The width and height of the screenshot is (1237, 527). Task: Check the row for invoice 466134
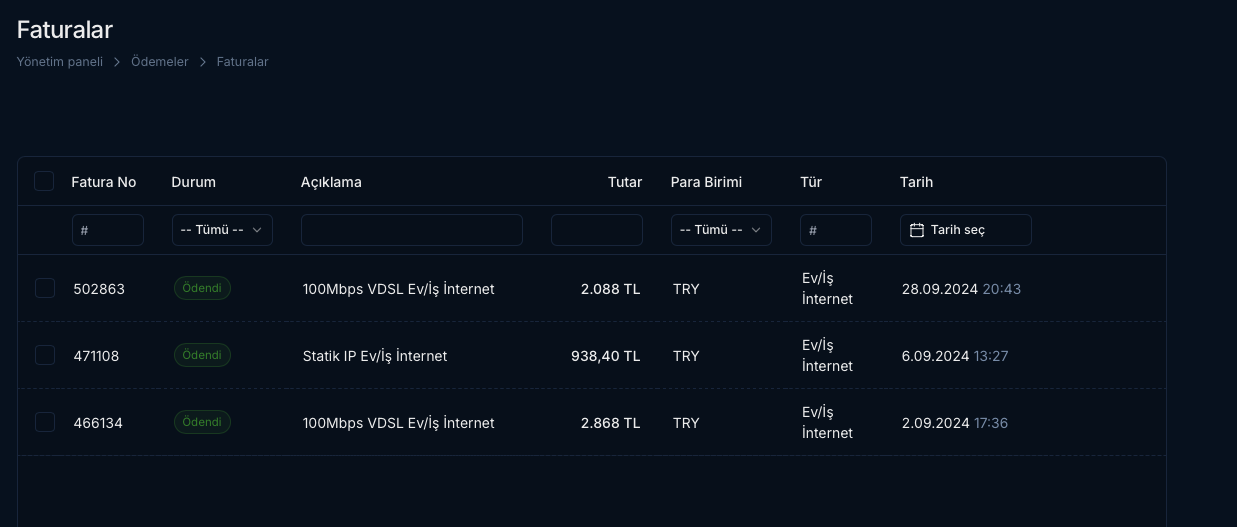(45, 422)
